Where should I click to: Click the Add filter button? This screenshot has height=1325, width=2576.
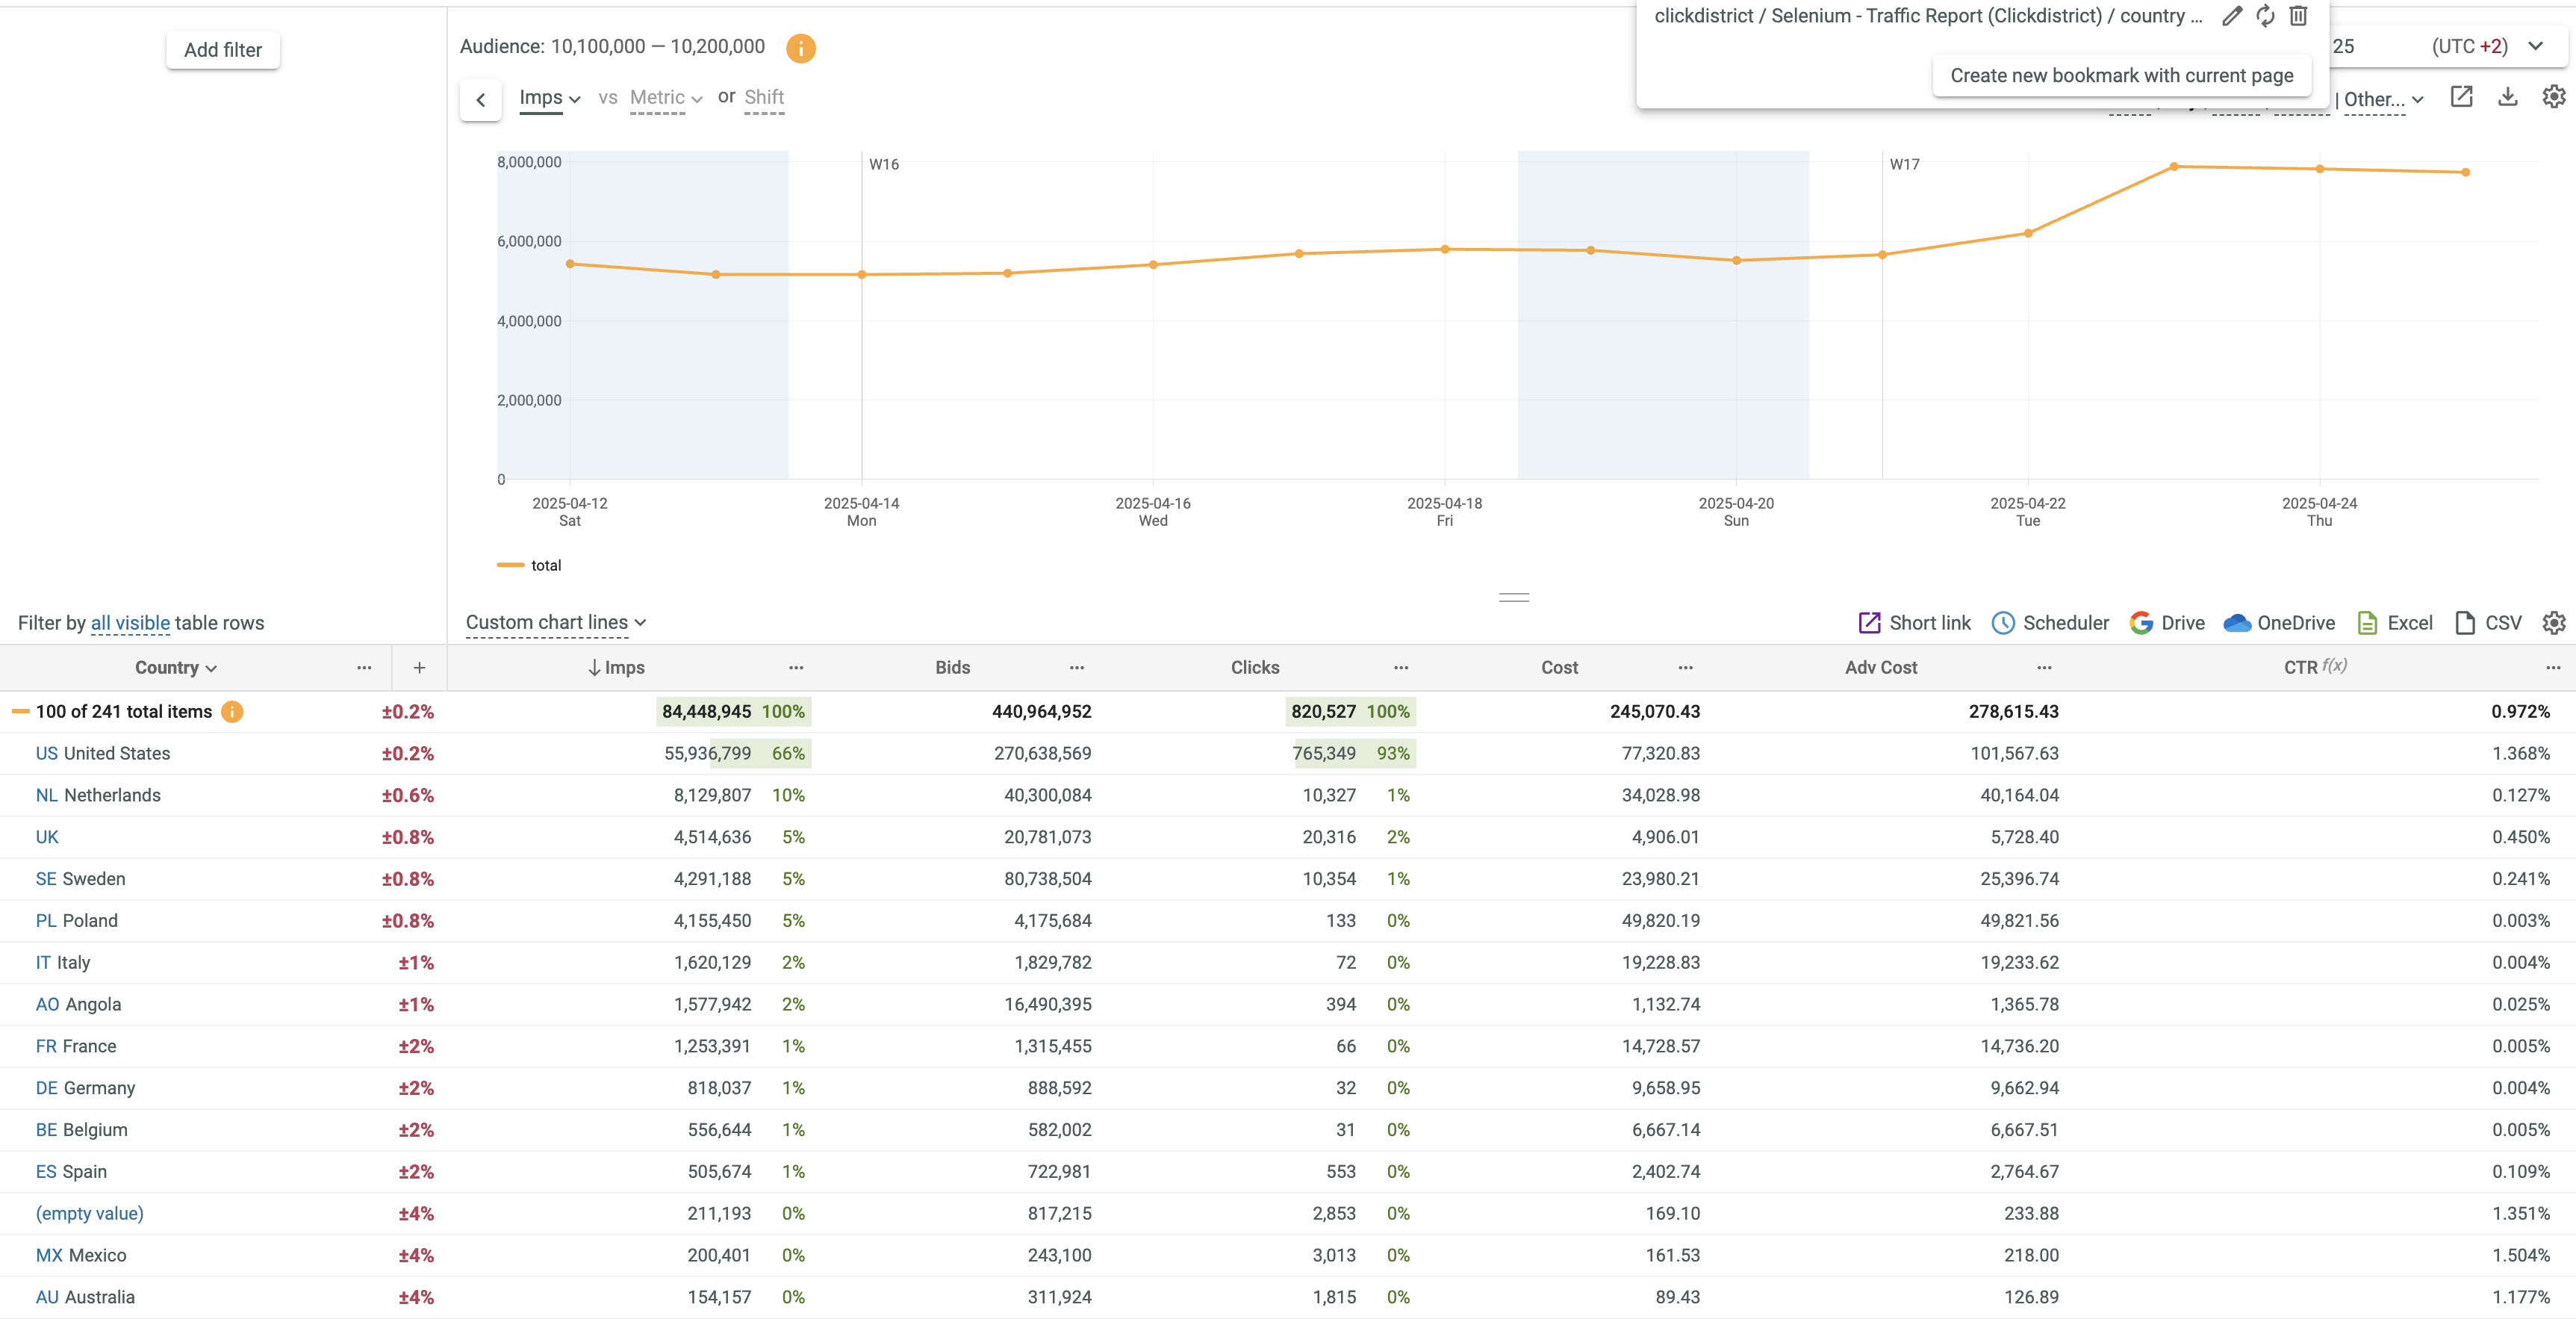[x=222, y=50]
